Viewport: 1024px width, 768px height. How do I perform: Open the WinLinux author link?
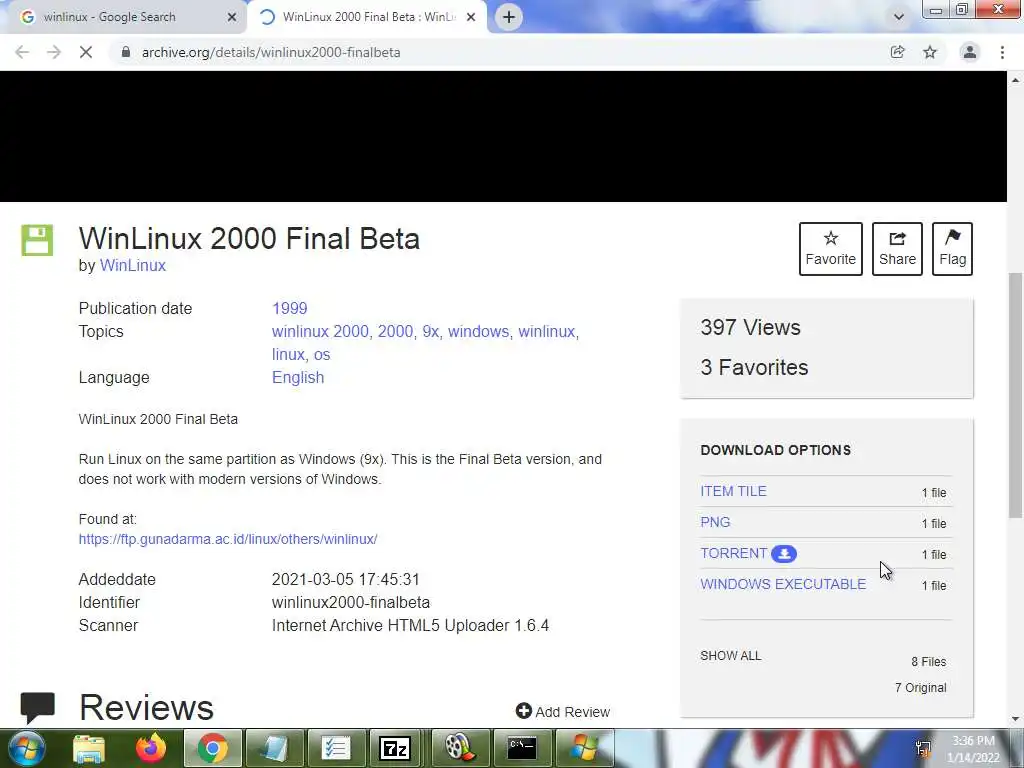[x=133, y=266]
